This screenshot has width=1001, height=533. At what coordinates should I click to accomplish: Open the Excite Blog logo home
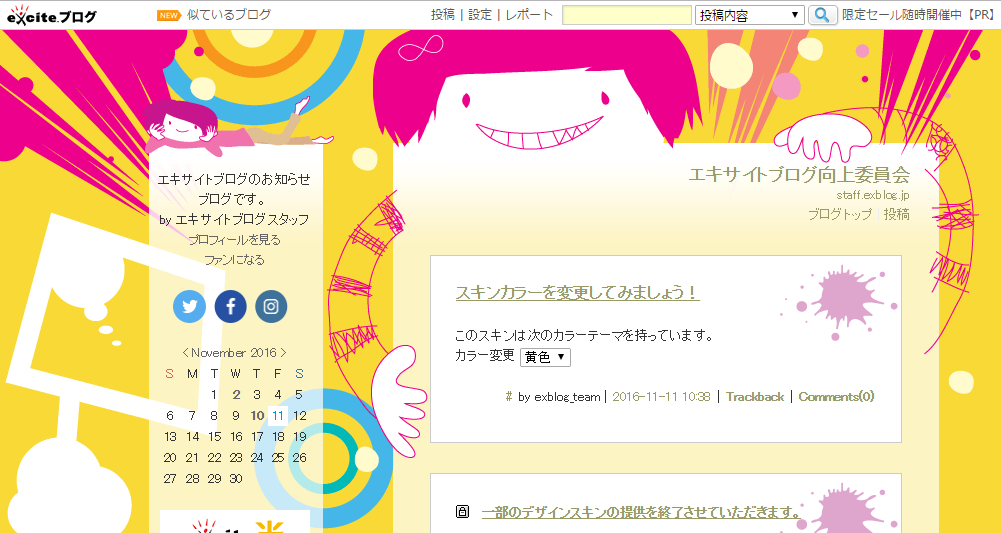click(x=52, y=15)
